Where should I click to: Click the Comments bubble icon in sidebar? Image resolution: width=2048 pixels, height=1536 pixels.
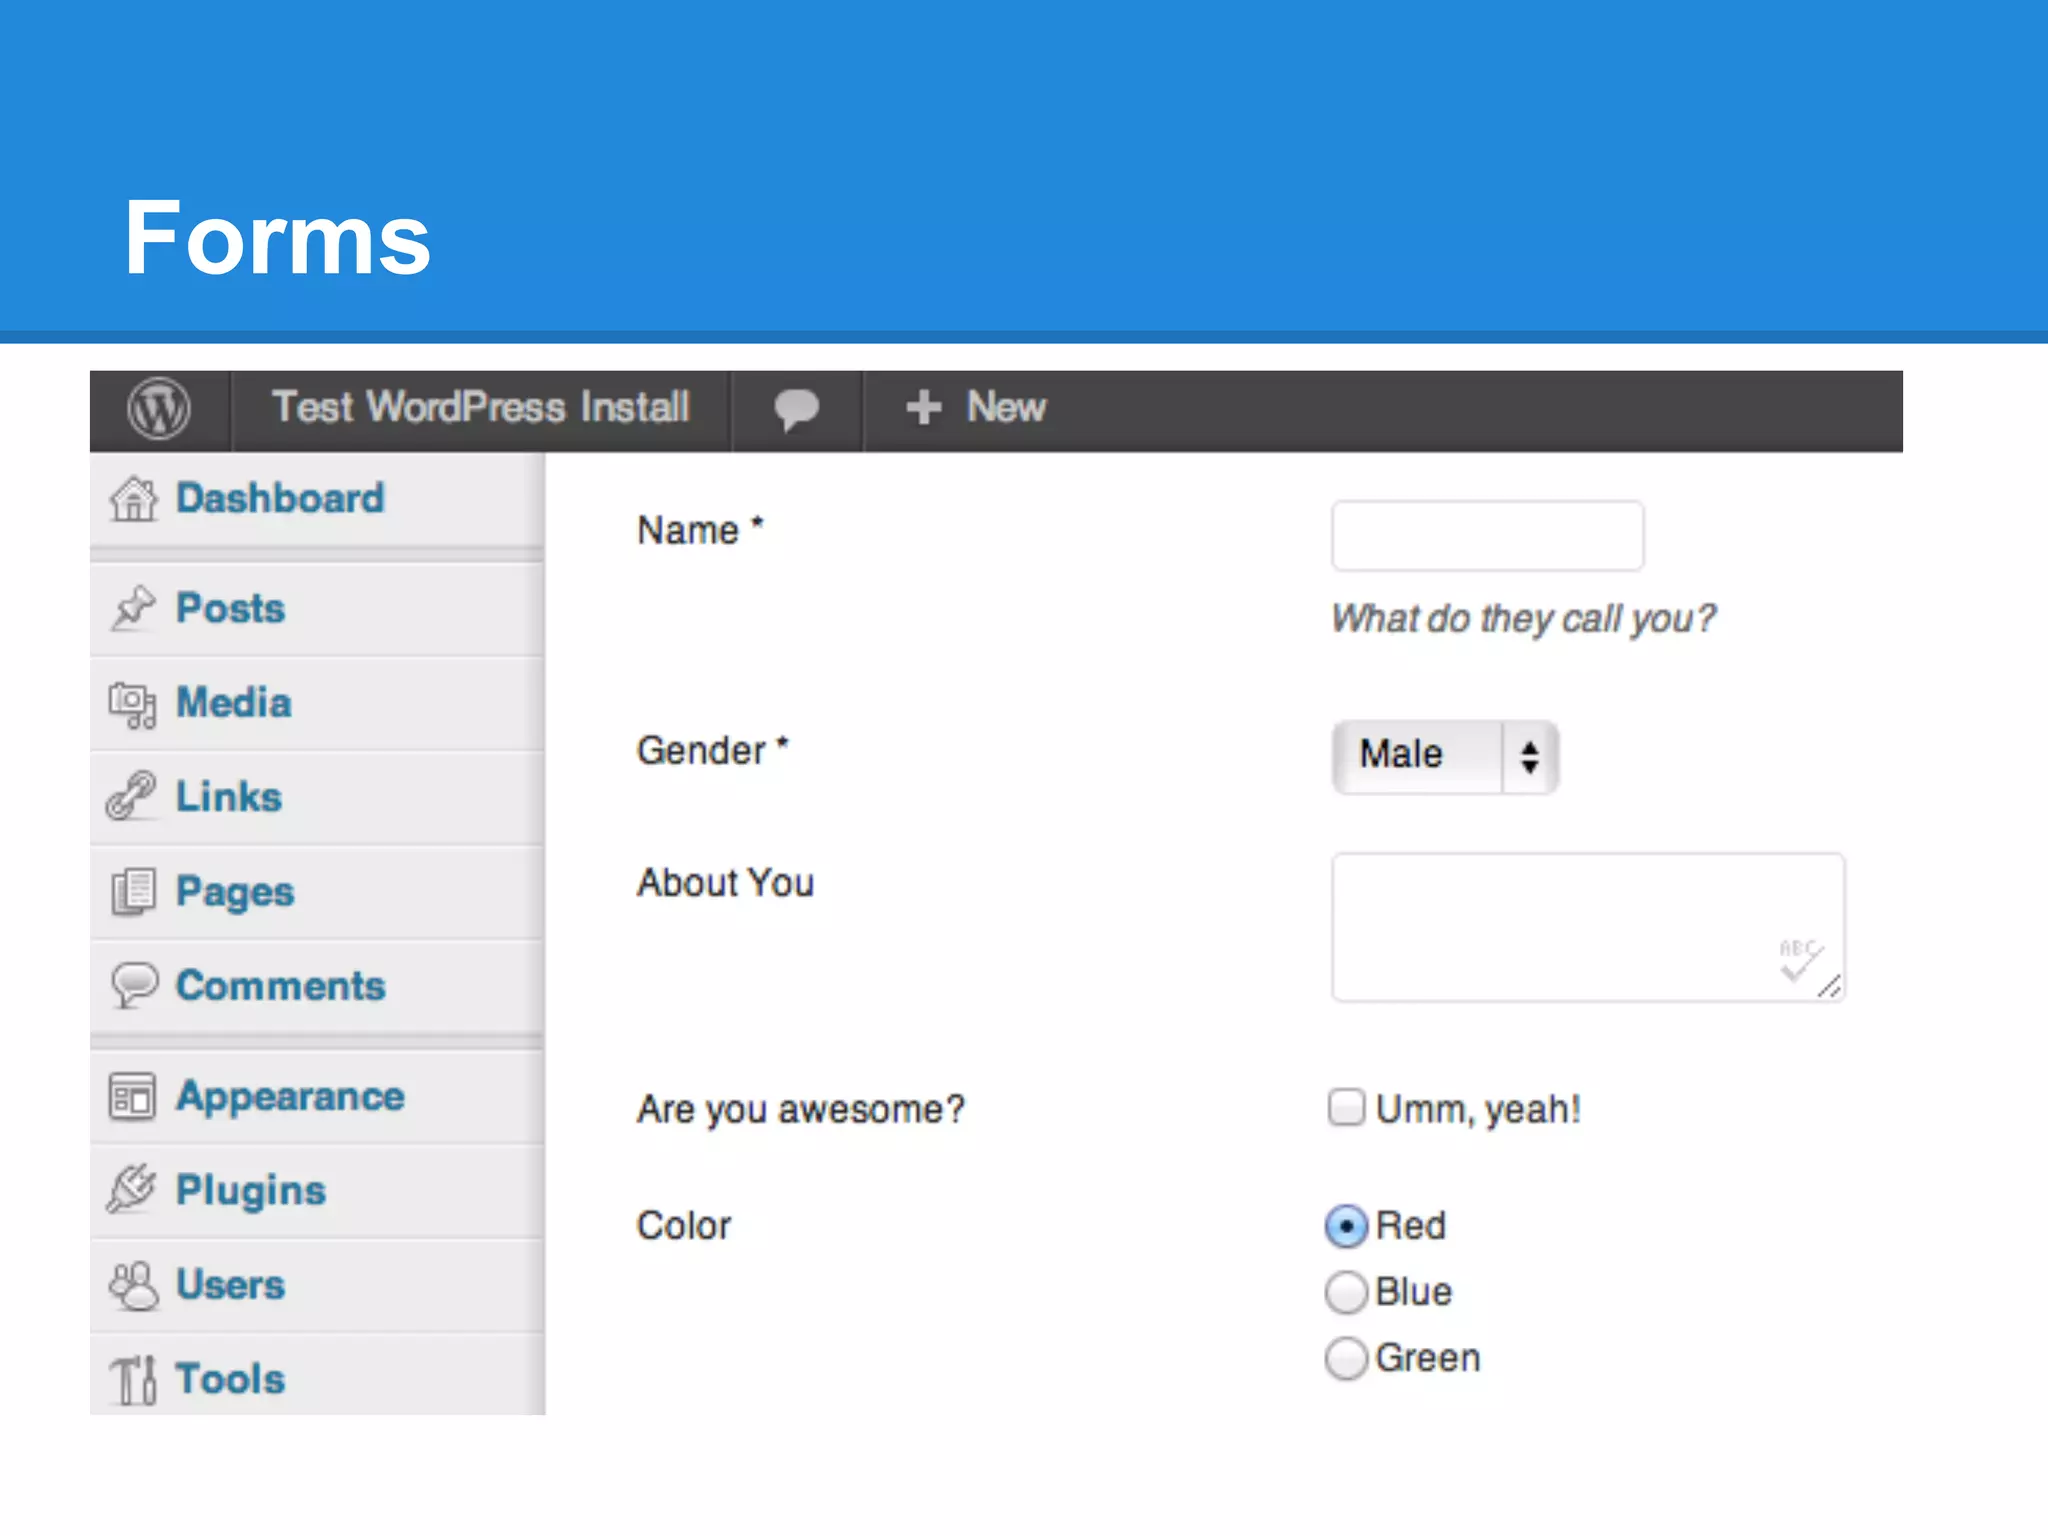134,985
